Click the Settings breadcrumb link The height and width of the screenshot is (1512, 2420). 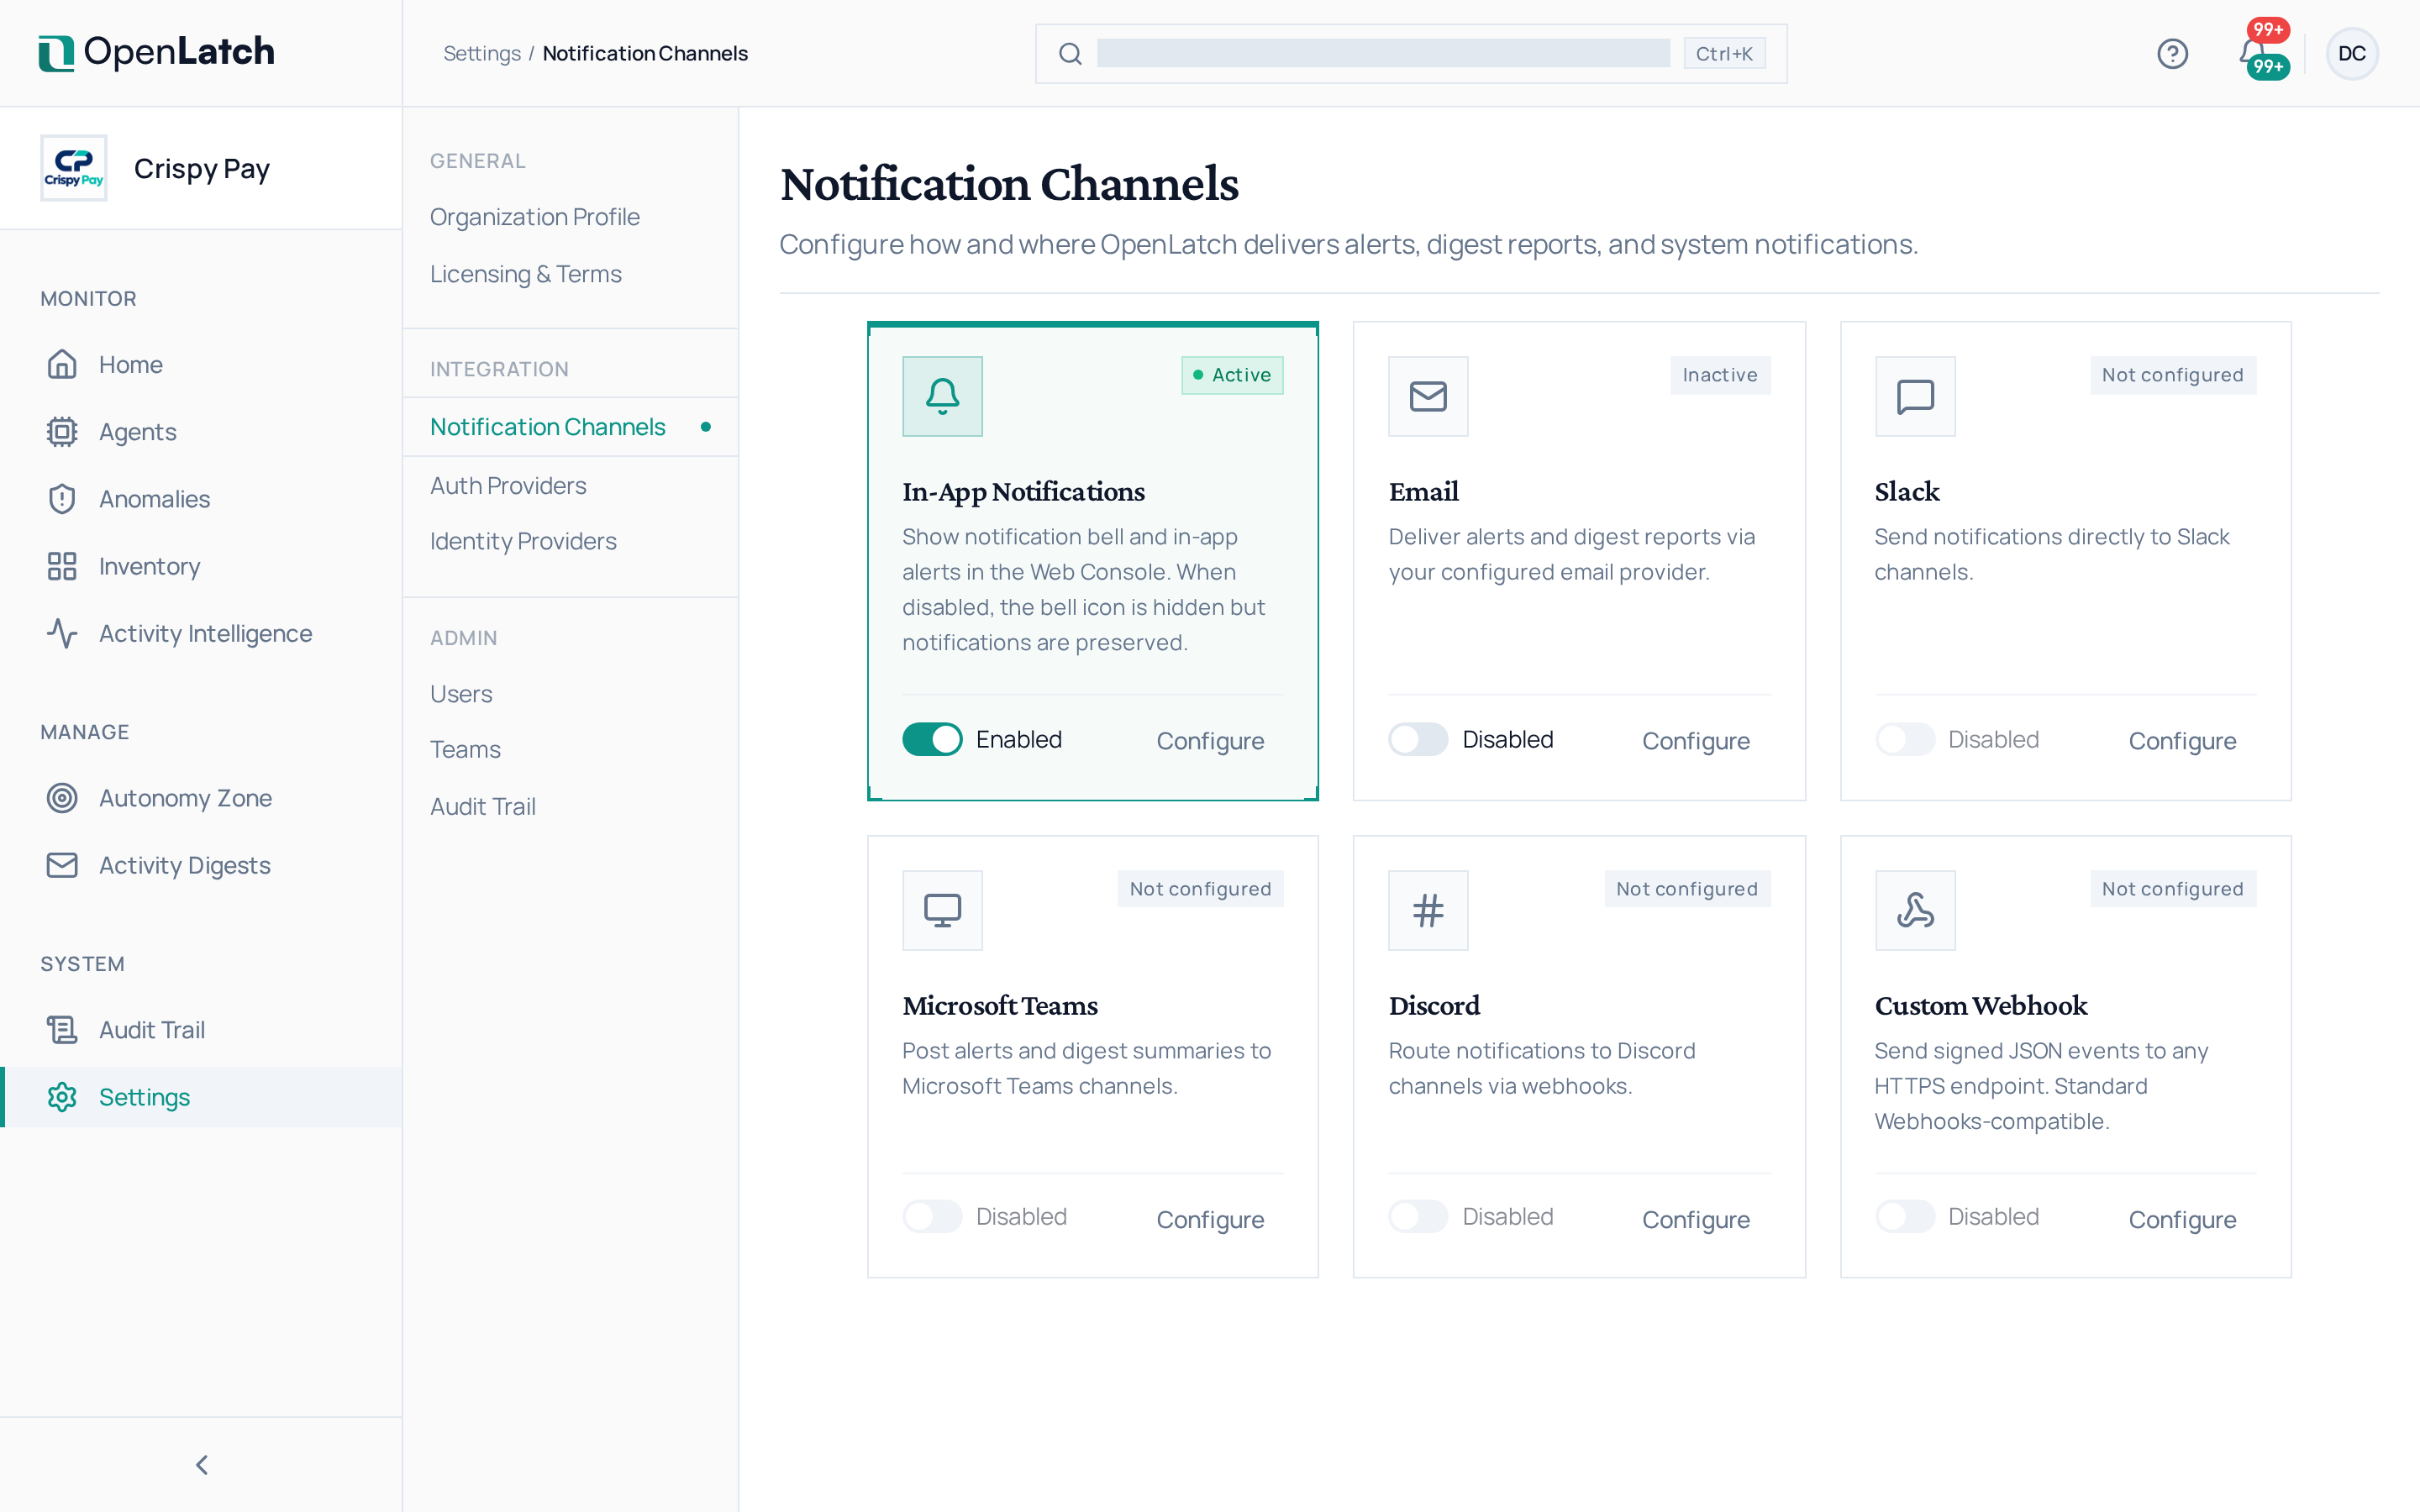click(481, 53)
